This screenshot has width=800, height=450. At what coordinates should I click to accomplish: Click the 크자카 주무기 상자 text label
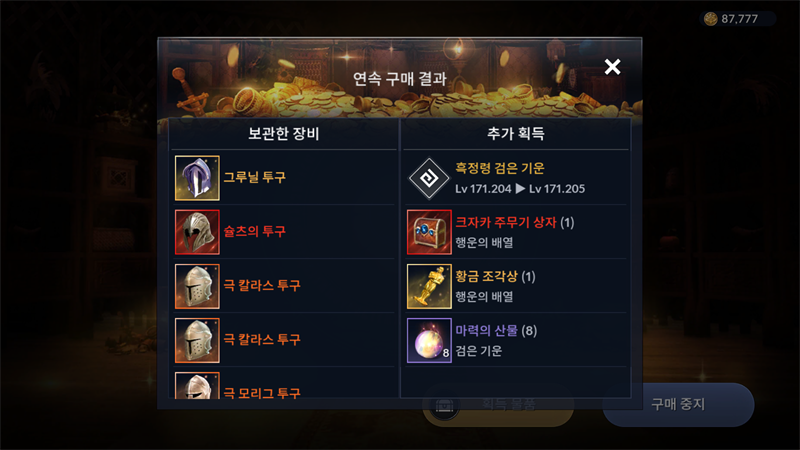point(506,222)
